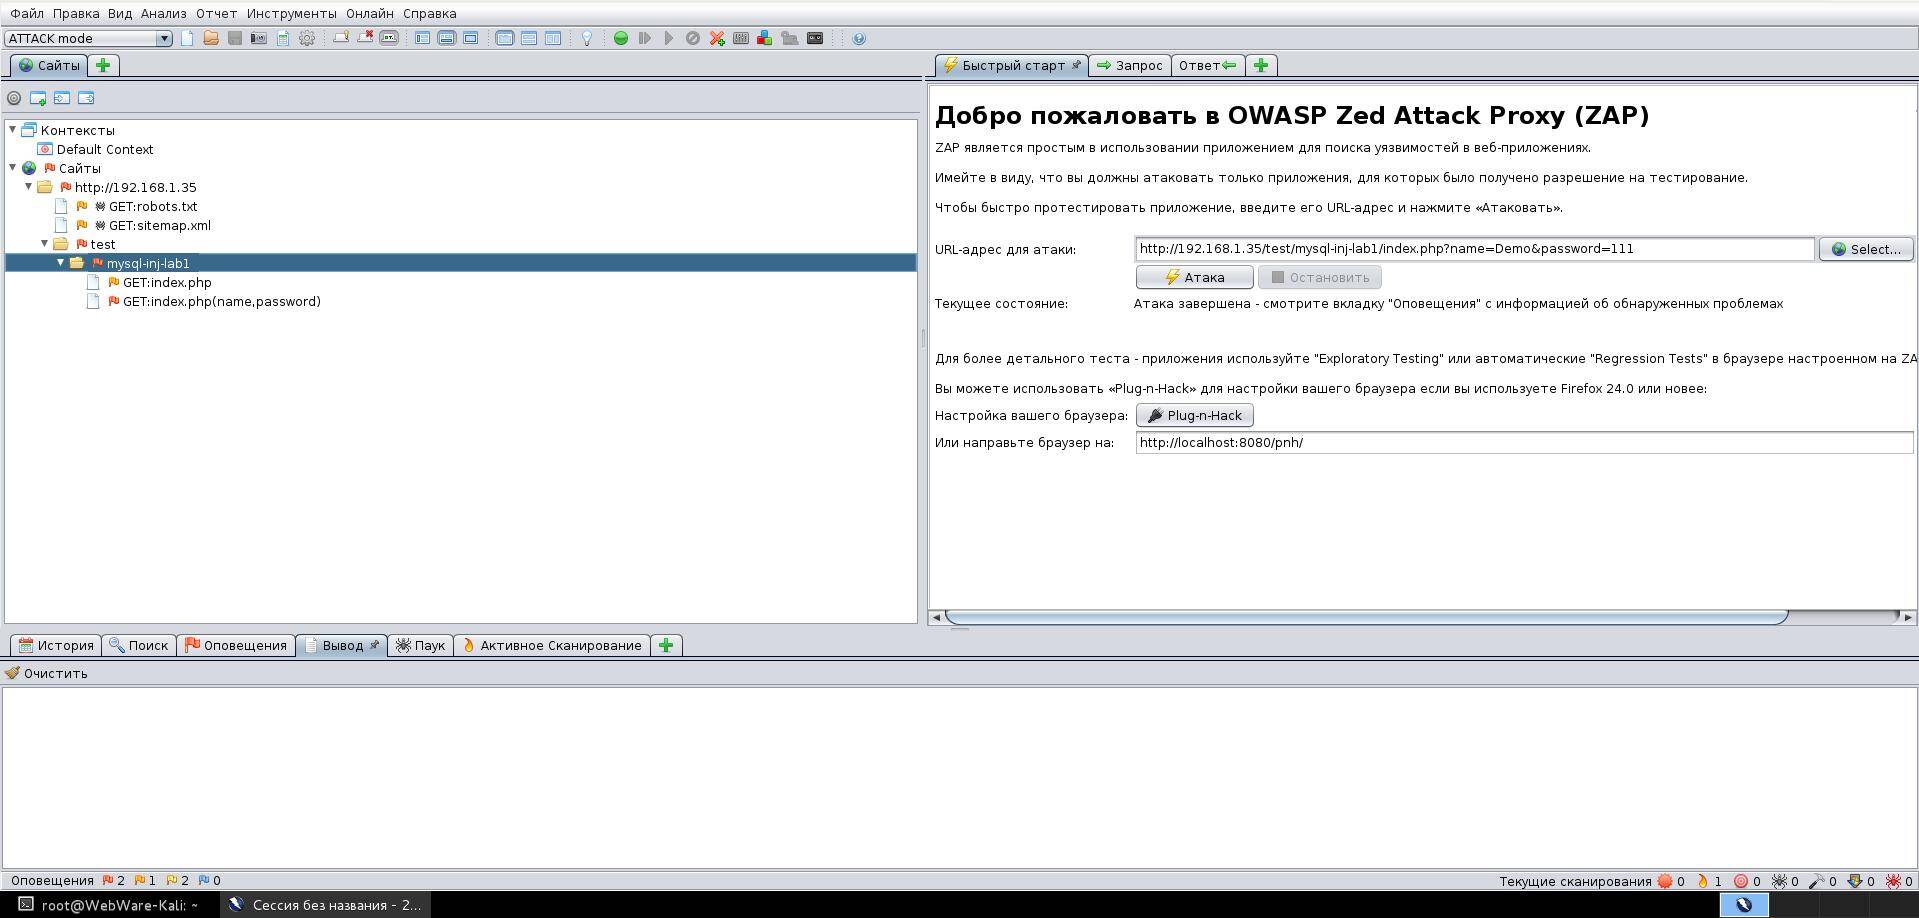
Task: Click the grey drop request circle icon
Action: click(693, 38)
